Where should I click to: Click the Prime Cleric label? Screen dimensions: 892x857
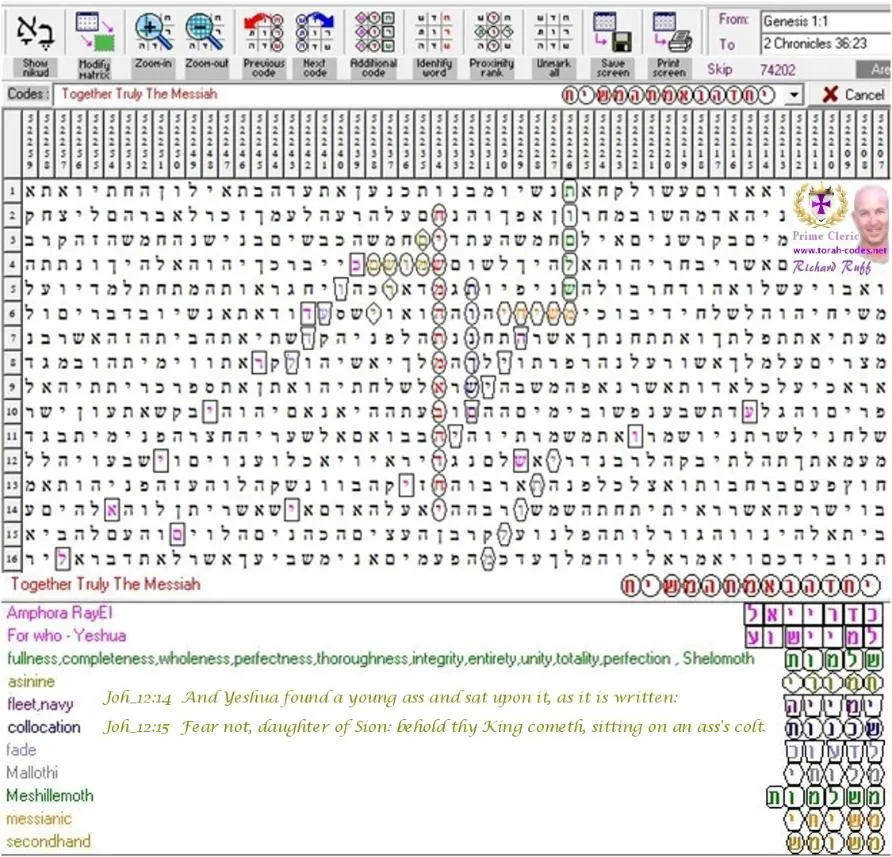[825, 236]
